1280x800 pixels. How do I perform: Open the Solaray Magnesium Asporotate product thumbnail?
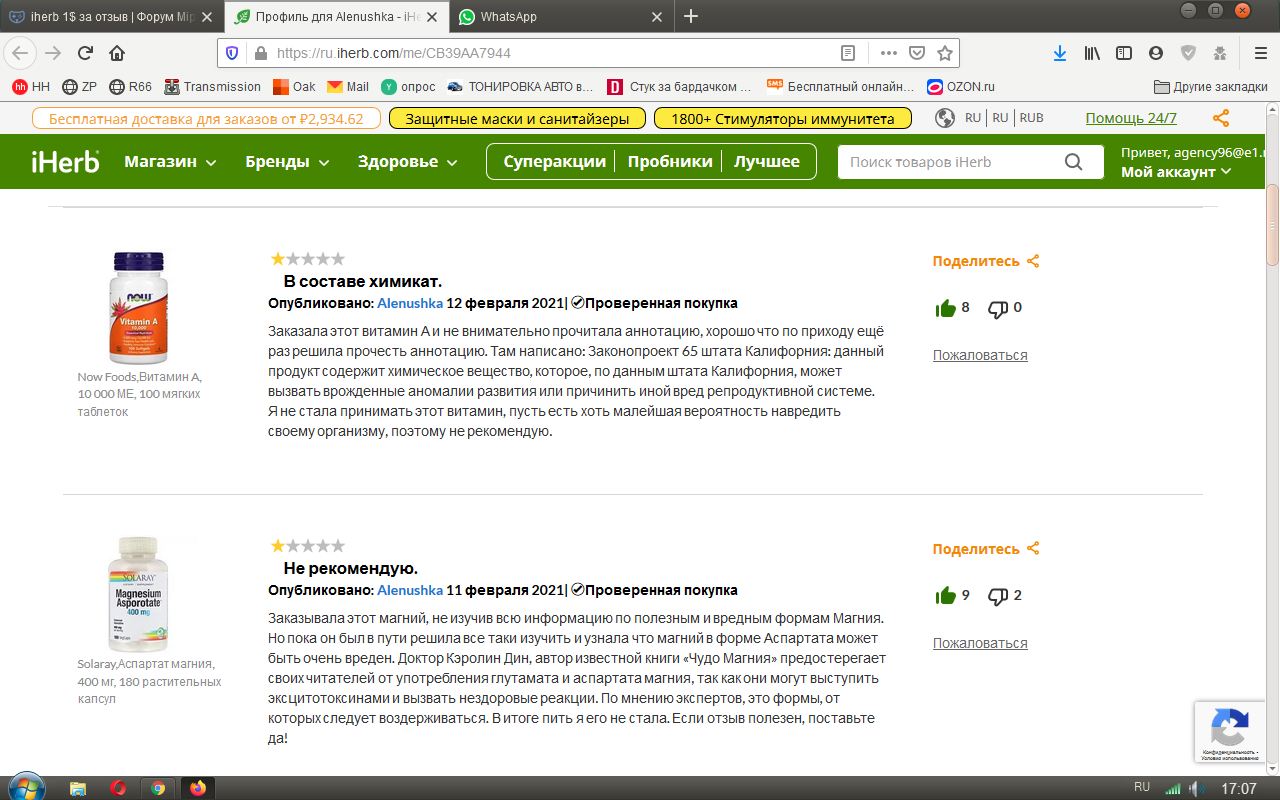tap(138, 595)
